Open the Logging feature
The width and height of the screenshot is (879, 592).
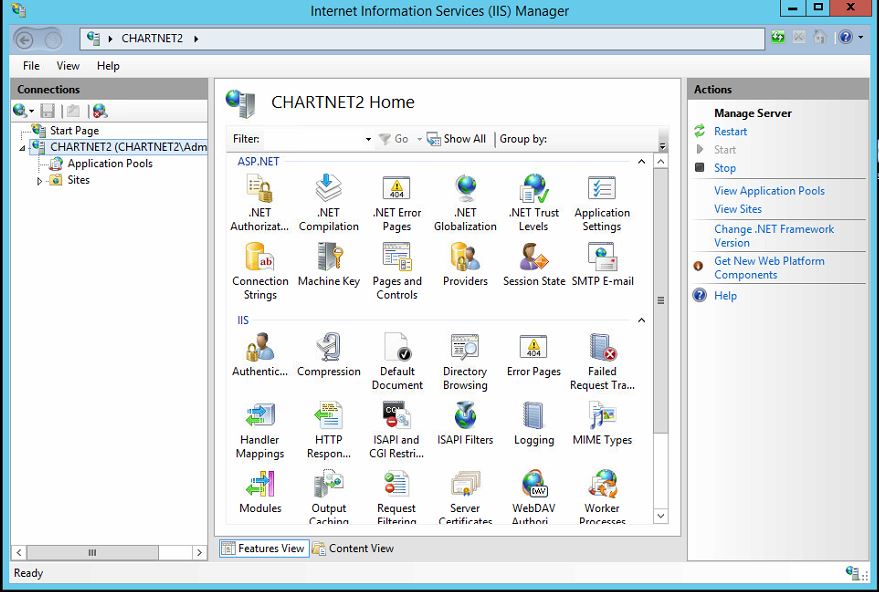tap(534, 423)
